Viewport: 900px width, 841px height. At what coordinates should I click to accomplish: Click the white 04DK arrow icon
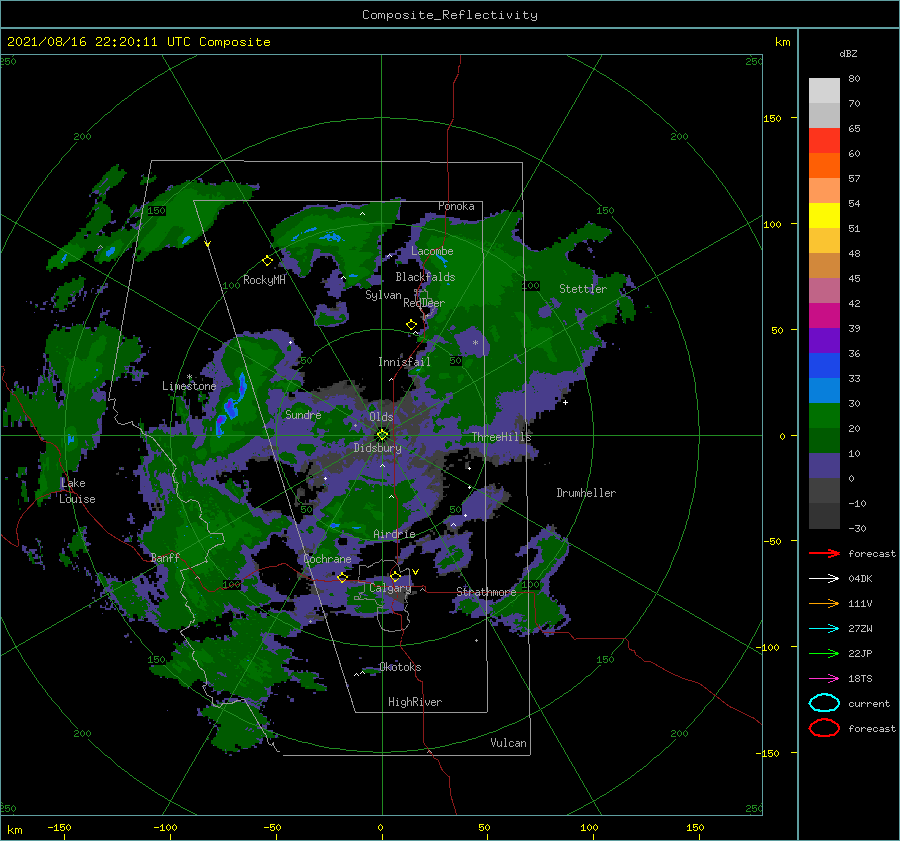pyautogui.click(x=824, y=578)
